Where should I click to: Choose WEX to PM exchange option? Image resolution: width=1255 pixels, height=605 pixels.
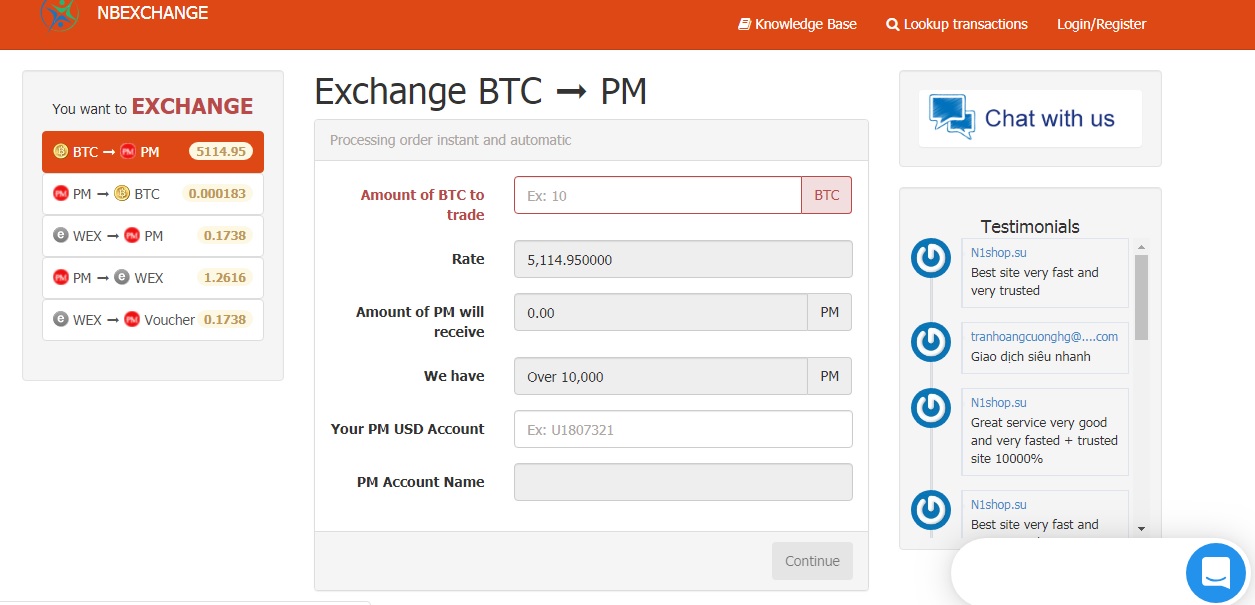coord(152,236)
